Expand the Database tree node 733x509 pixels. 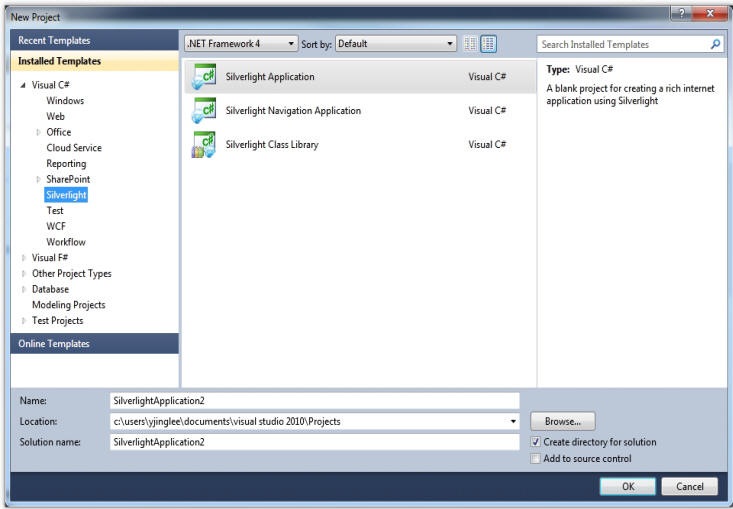click(23, 289)
